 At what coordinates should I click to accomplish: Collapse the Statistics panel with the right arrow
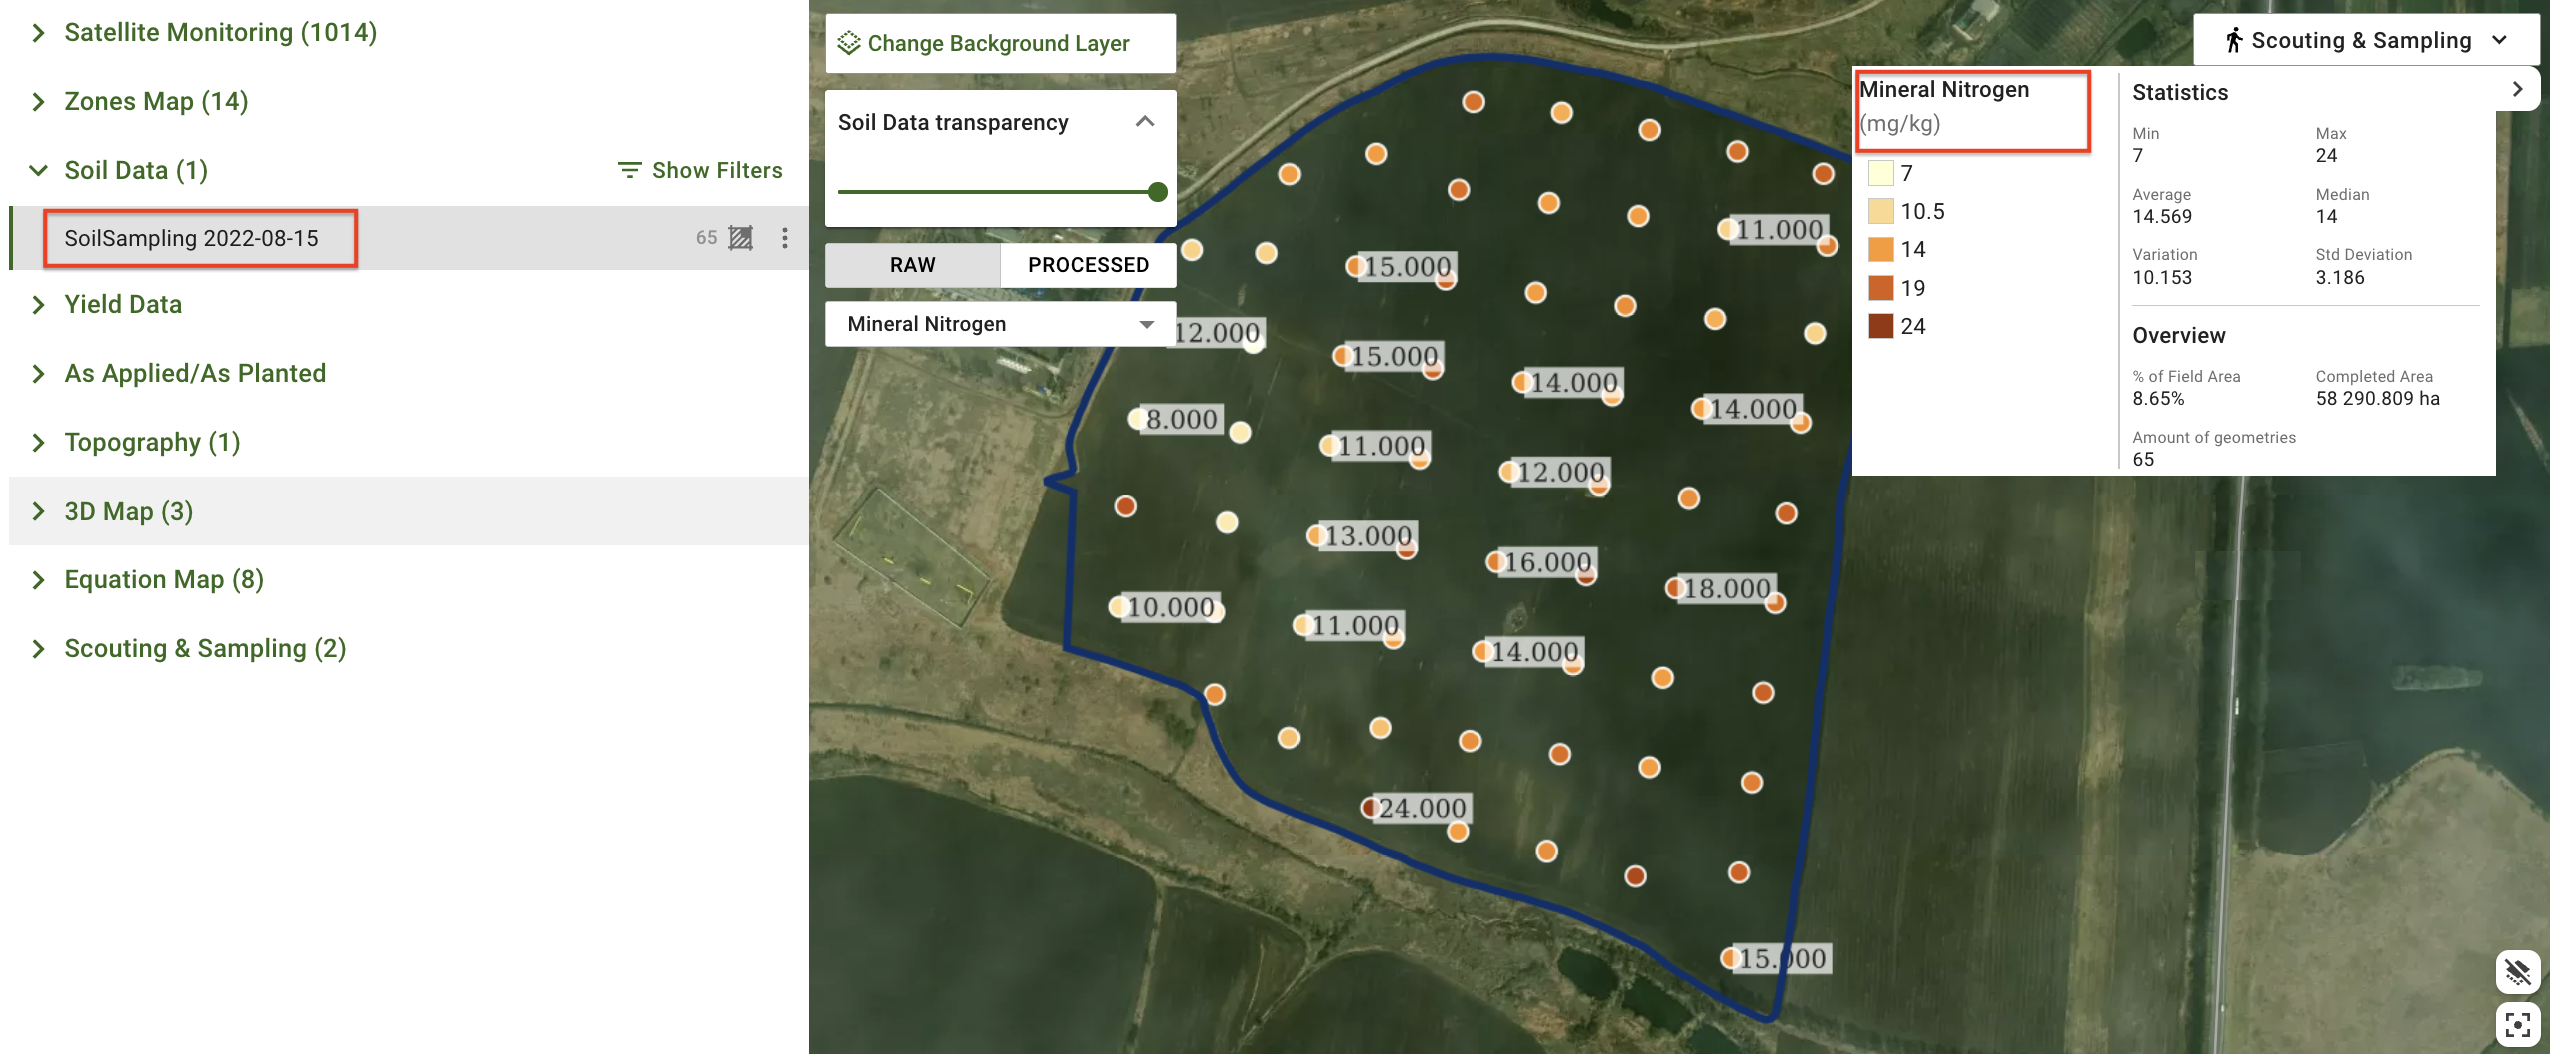coord(2517,90)
